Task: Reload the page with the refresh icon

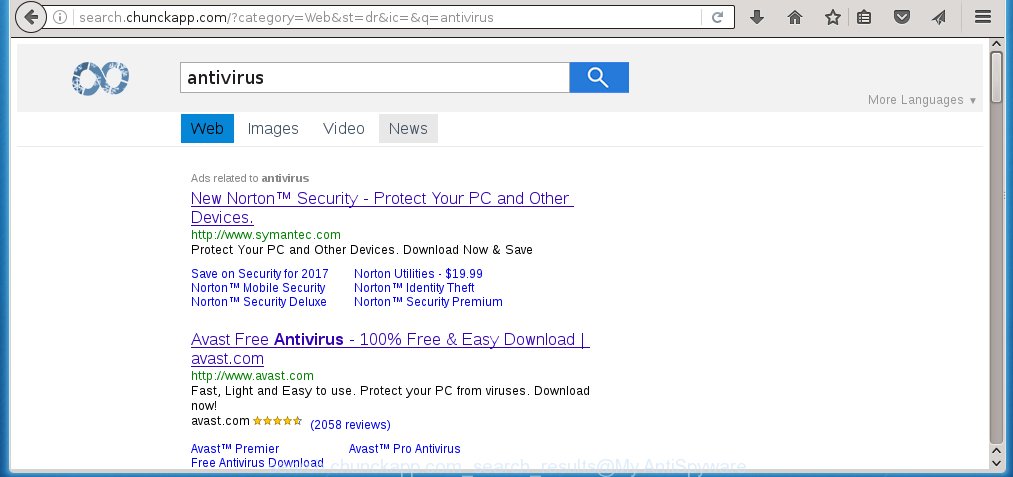Action: (717, 17)
